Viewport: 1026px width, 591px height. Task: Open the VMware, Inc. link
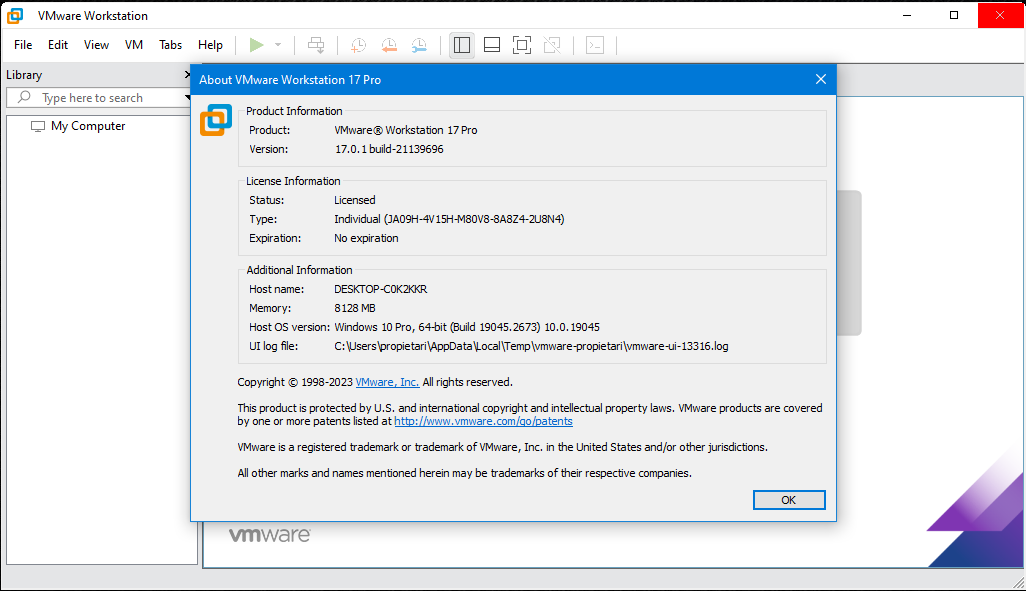(387, 382)
